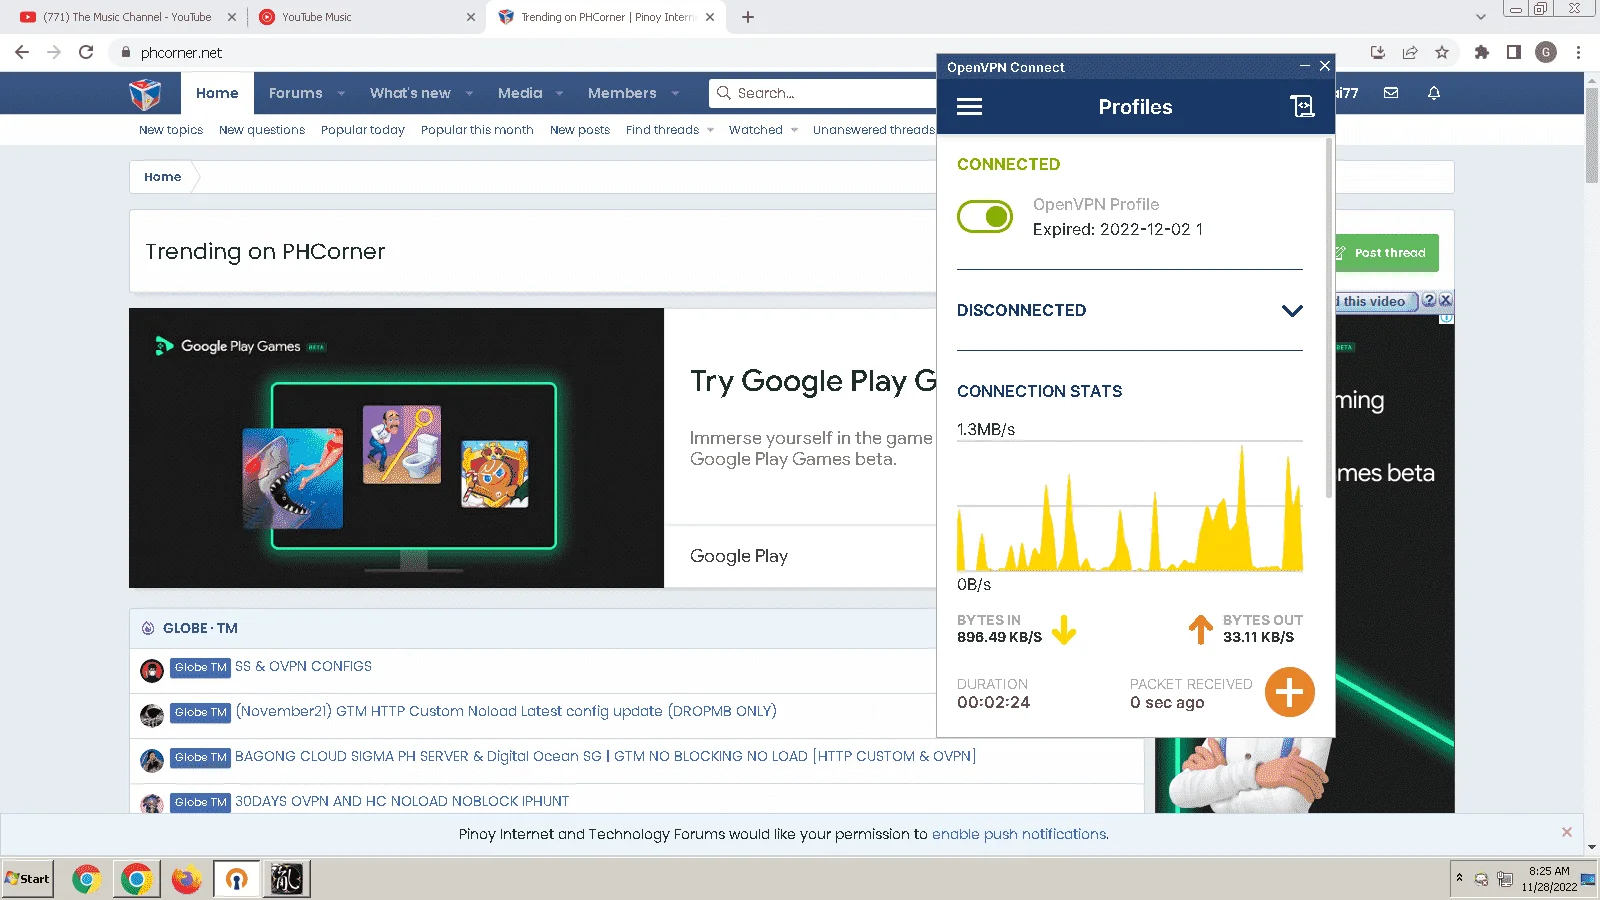Viewport: 1600px width, 900px height.
Task: Show hidden system tray icons
Action: pos(1460,878)
